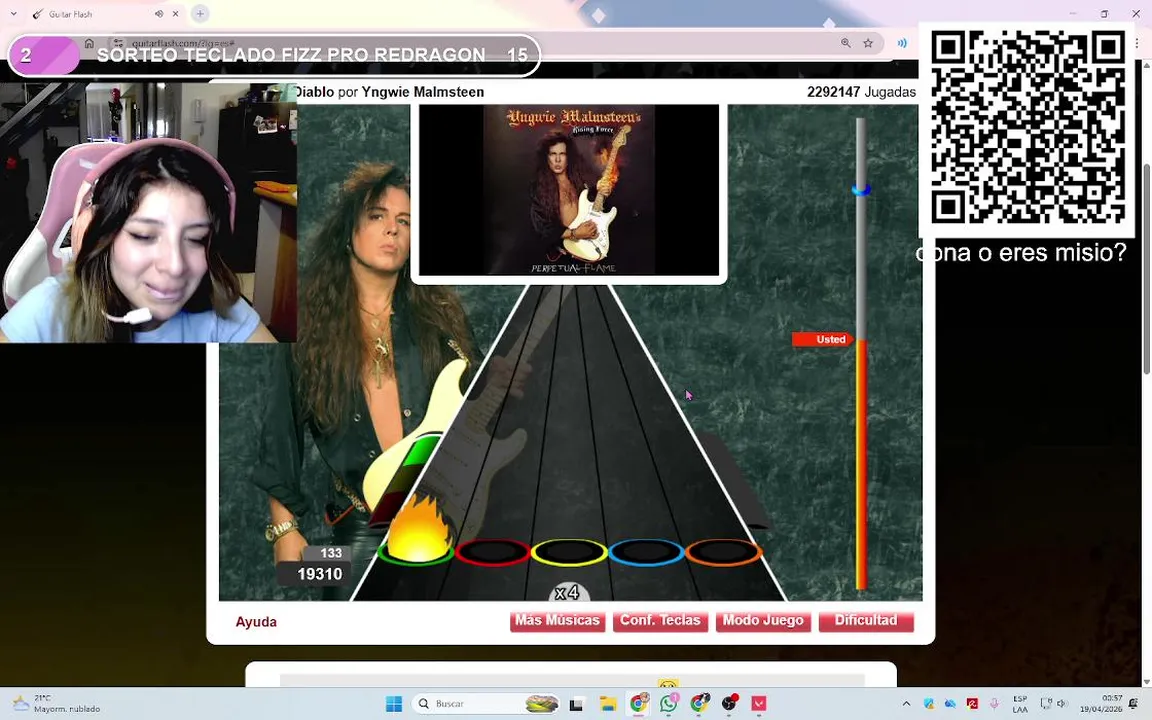Image resolution: width=1152 pixels, height=720 pixels.
Task: Hit the green fret button
Action: [416, 552]
